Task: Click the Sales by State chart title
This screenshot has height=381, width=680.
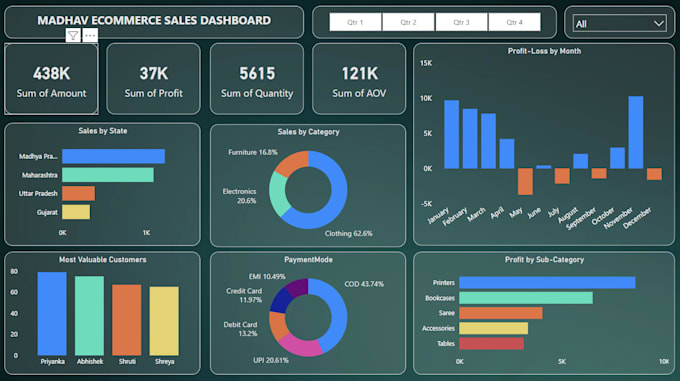Action: (103, 131)
